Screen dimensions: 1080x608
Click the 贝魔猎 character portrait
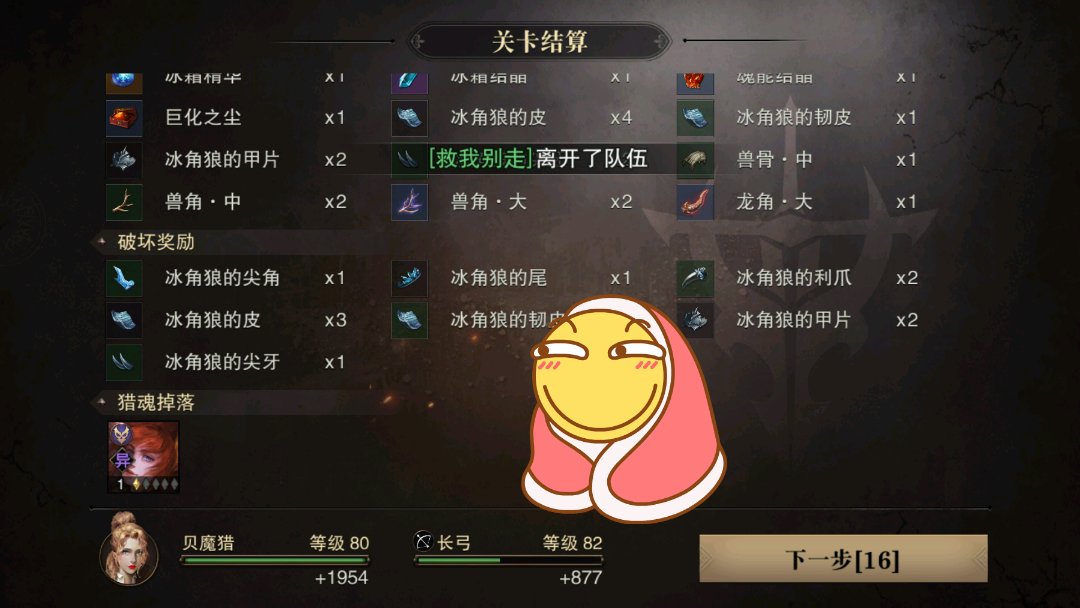129,549
